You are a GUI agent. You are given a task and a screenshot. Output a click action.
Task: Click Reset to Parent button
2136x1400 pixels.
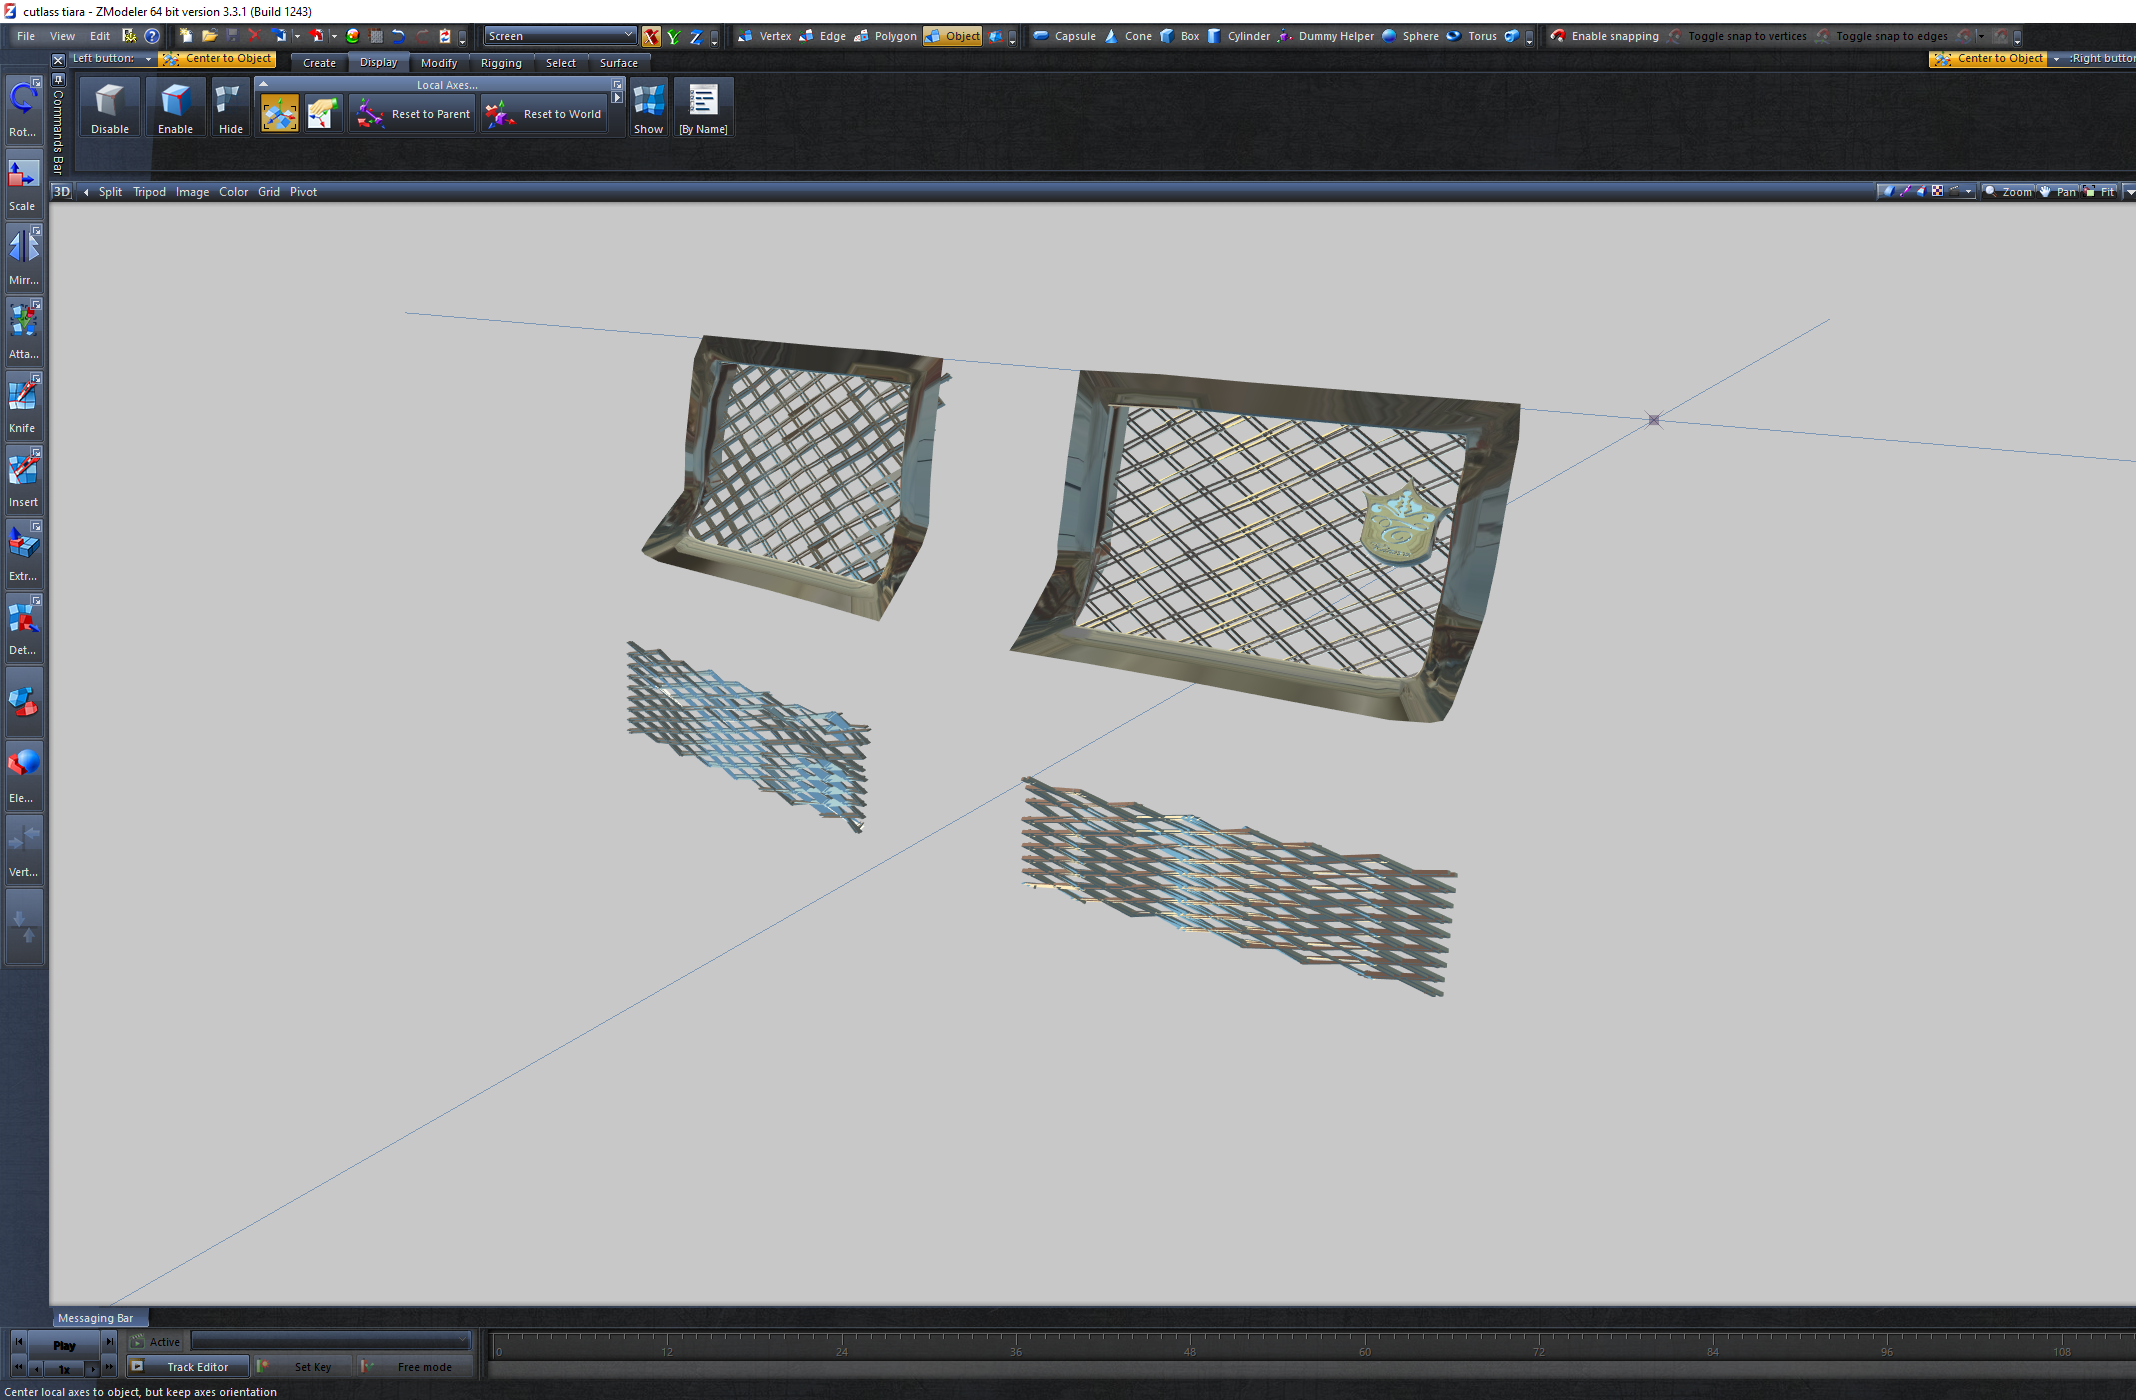tap(412, 114)
